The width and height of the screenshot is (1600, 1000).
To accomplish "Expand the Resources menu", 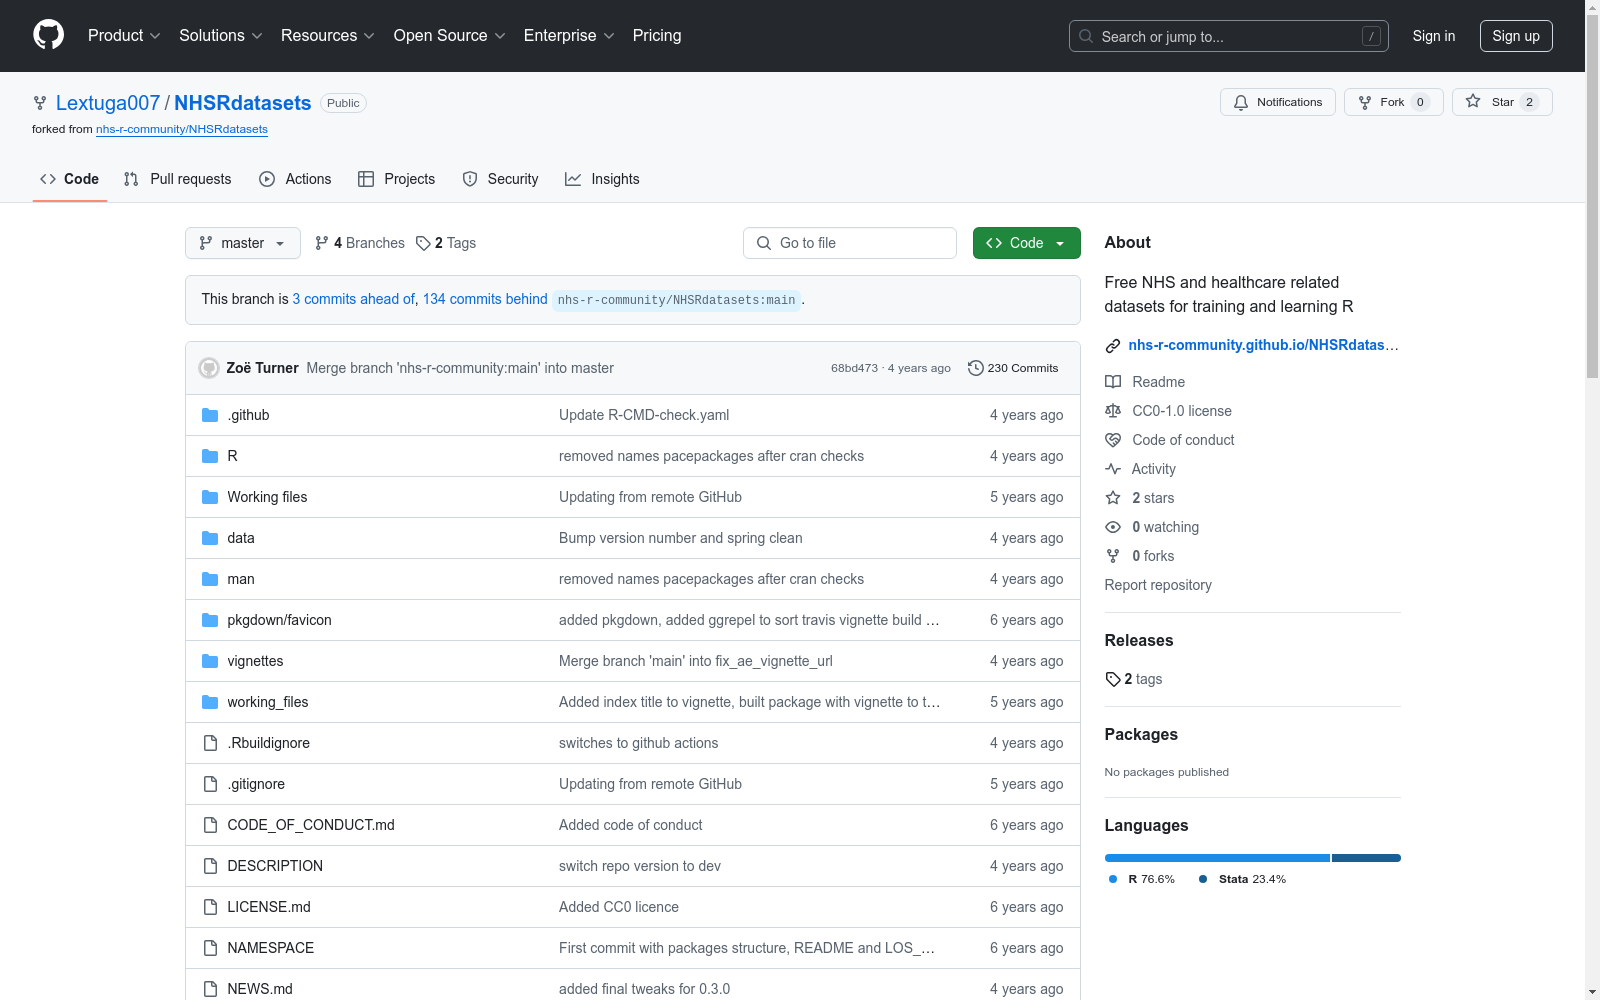I will point(328,35).
